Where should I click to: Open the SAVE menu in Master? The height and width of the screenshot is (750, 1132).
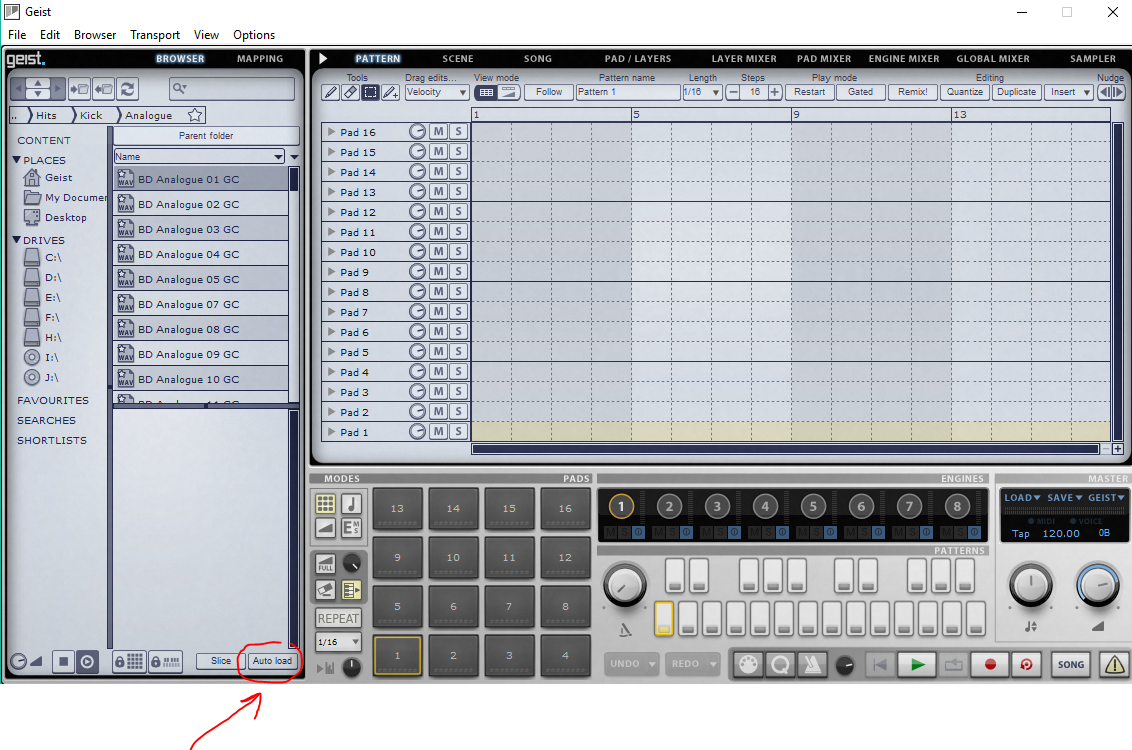[x=1065, y=497]
